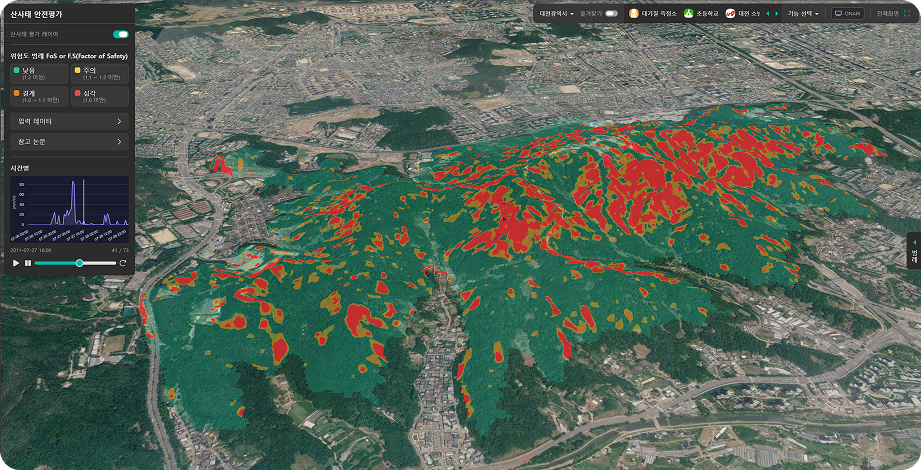The width and height of the screenshot is (921, 470).
Task: Toggle the 즐겨찾기 switch in top bar
Action: pos(611,14)
